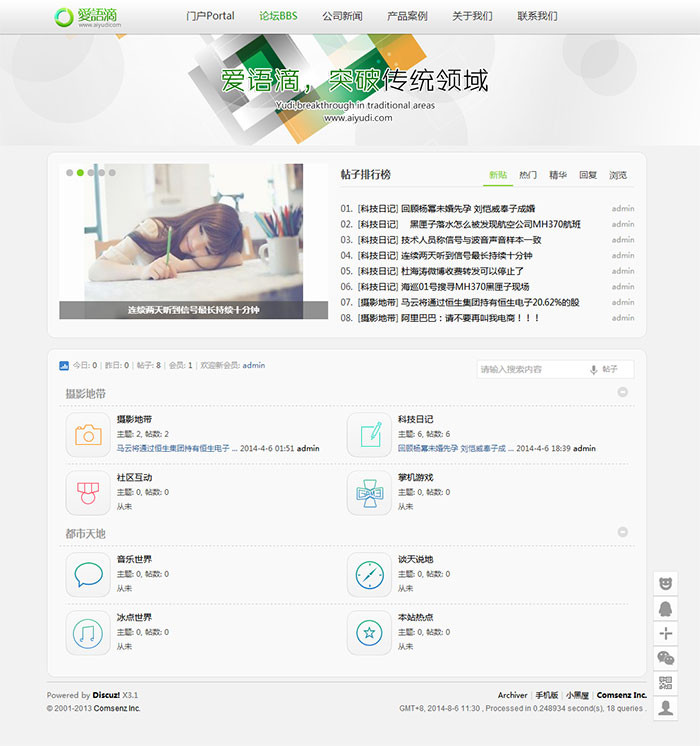Open the 公司新闻 menu item
This screenshot has width=700, height=746.
pos(342,16)
